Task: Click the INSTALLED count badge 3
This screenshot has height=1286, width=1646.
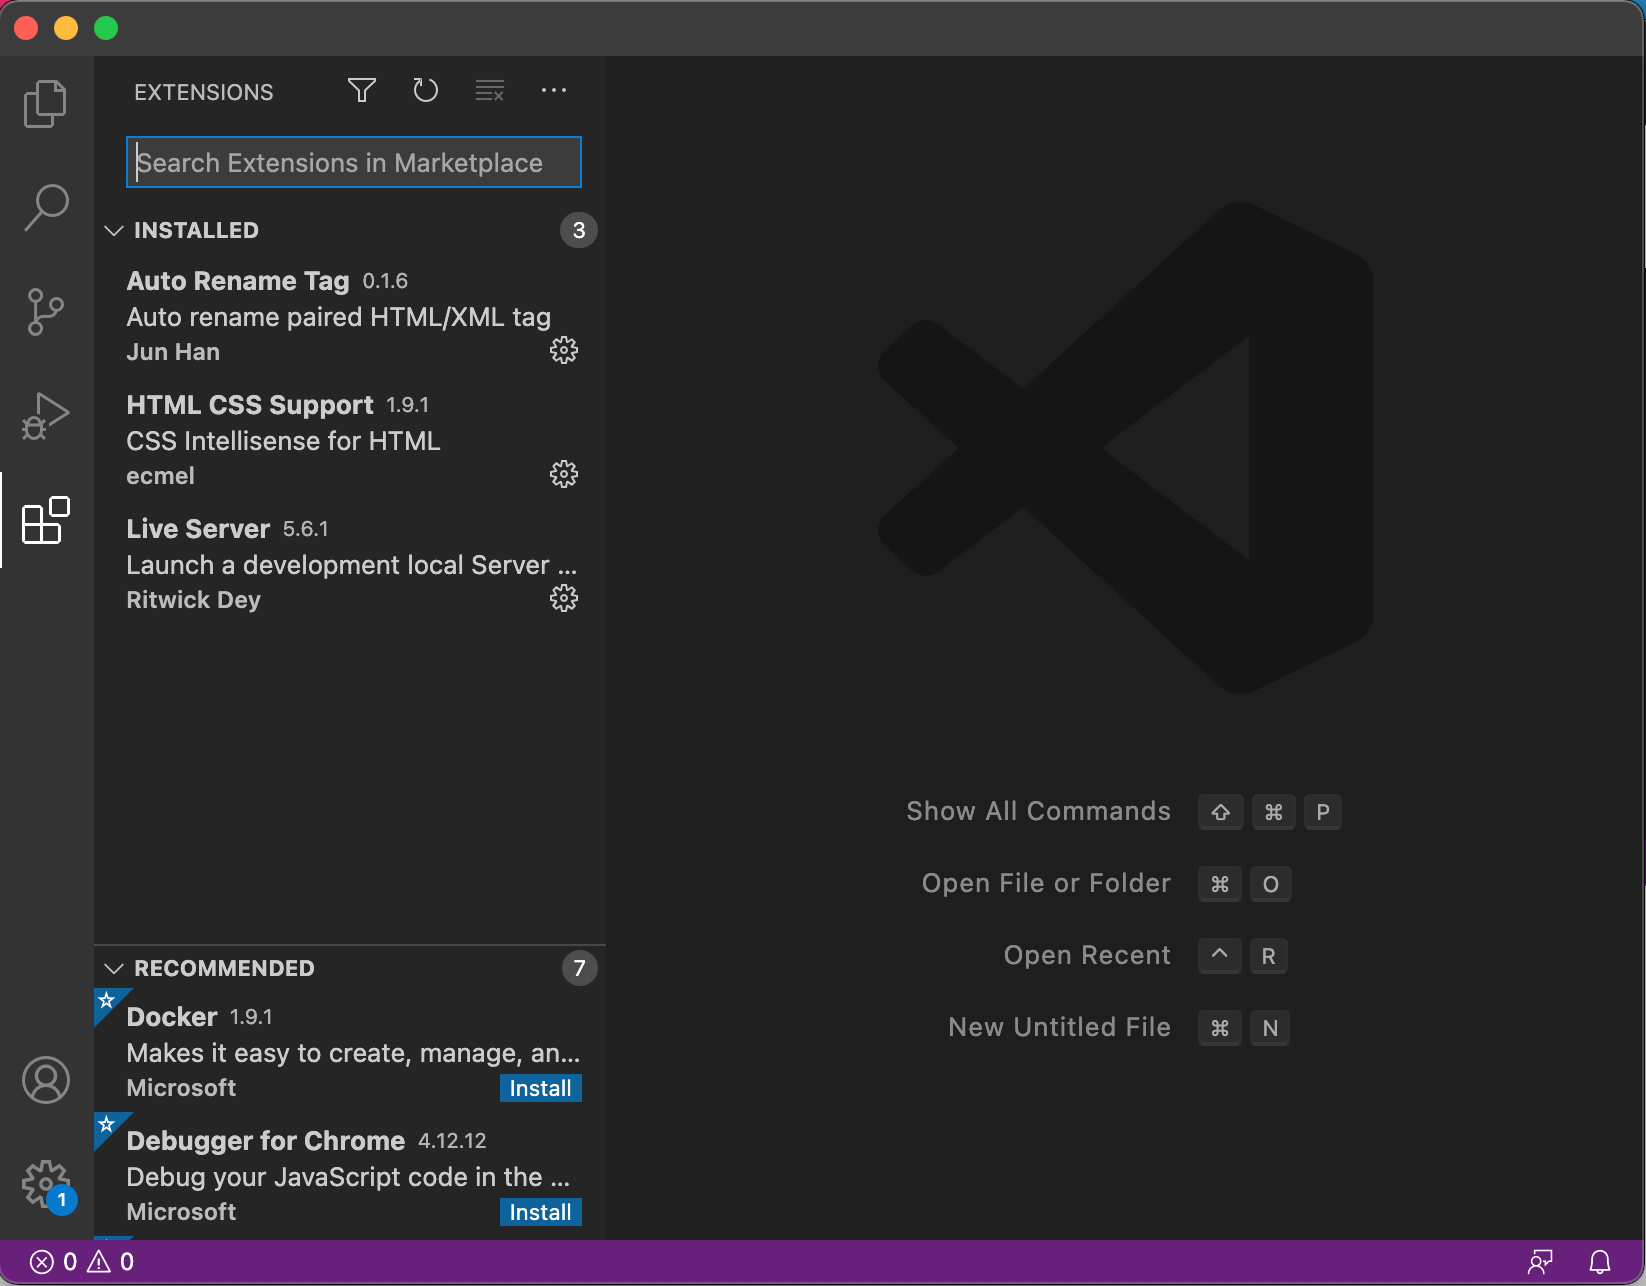Action: click(x=579, y=231)
